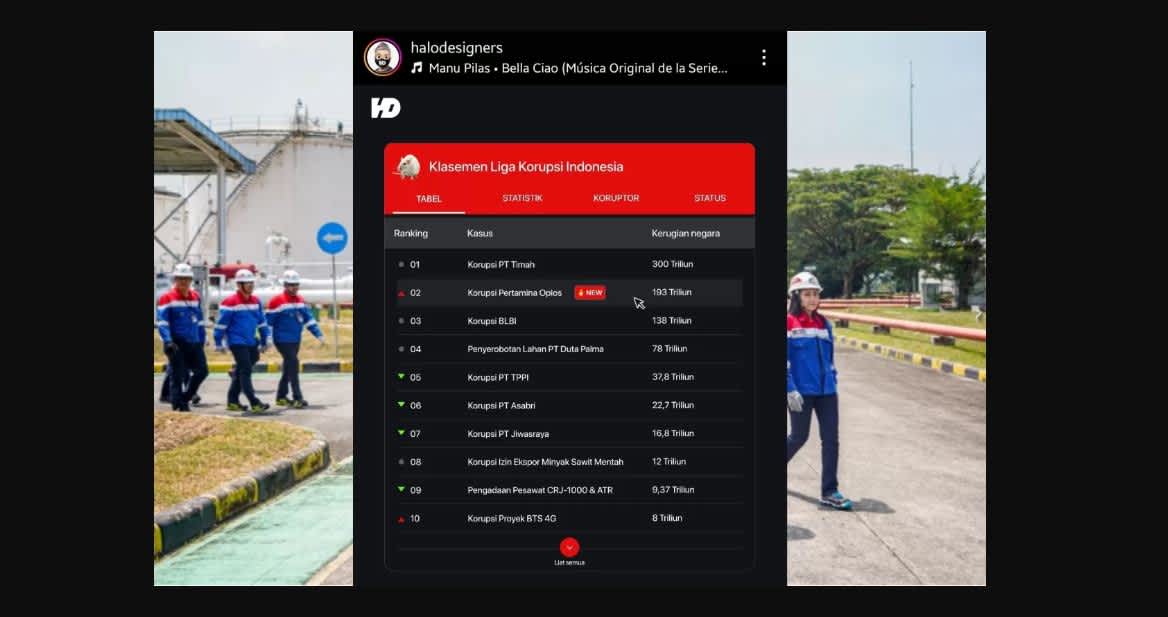Image resolution: width=1168 pixels, height=617 pixels.
Task: Click the HD logo
Action: [x=386, y=108]
